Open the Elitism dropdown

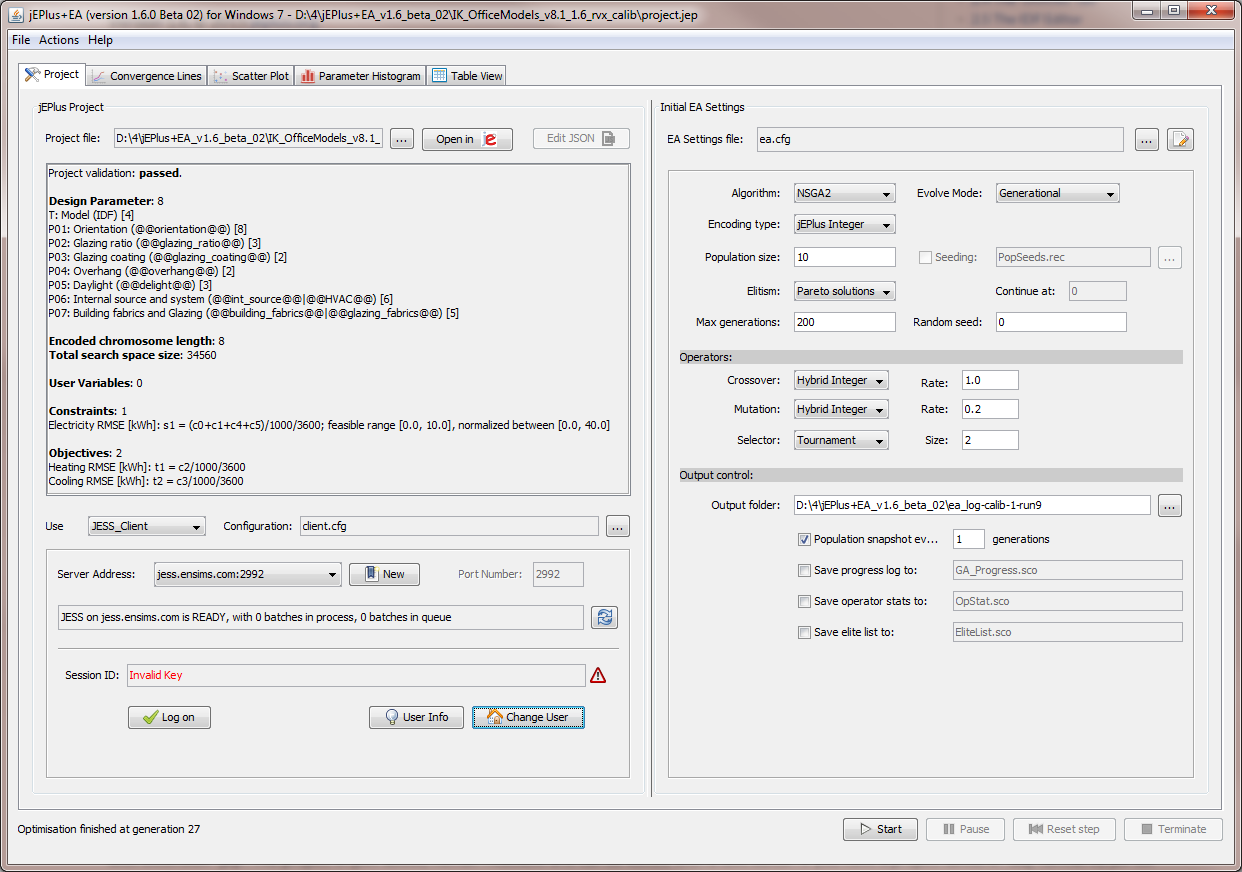844,292
